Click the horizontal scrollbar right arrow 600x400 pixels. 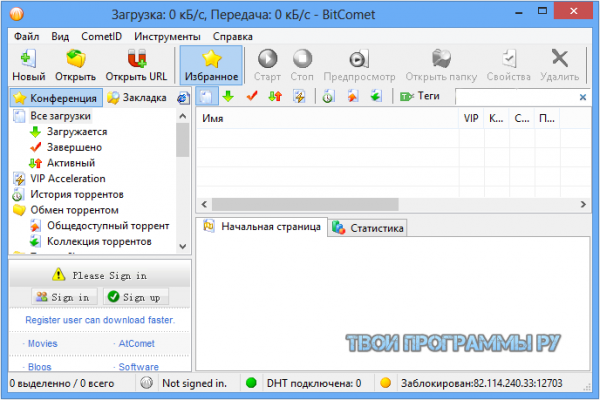583,204
